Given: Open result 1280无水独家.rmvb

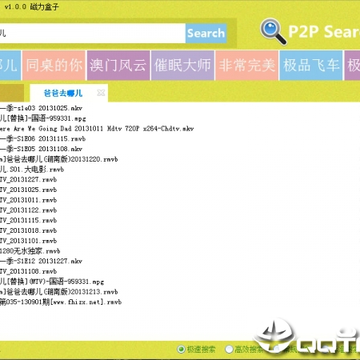Looking at the screenshot, I should (x=30, y=251).
